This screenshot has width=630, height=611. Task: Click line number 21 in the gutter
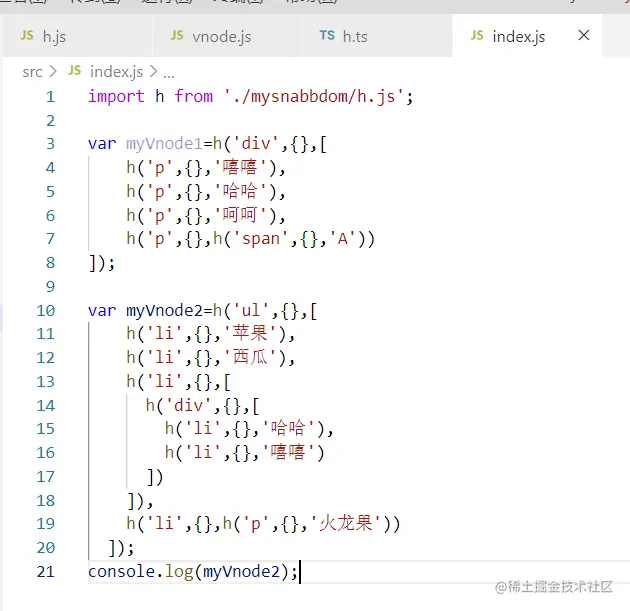[x=45, y=572]
